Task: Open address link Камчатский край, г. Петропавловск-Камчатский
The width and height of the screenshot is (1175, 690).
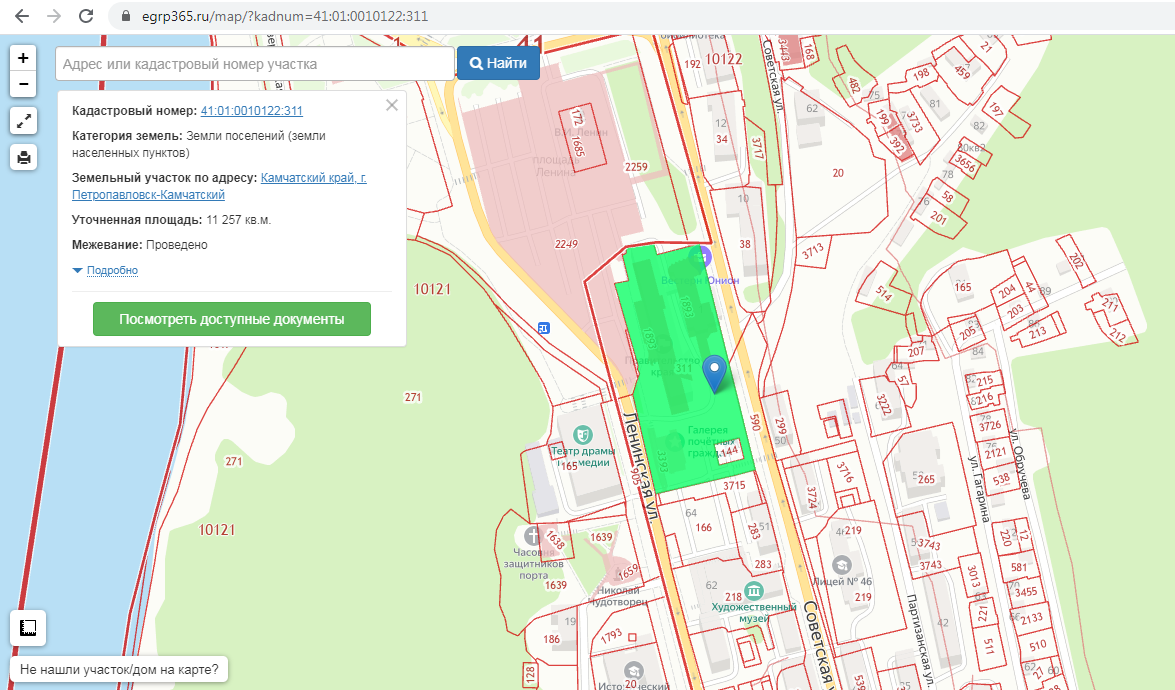Action: pyautogui.click(x=220, y=187)
